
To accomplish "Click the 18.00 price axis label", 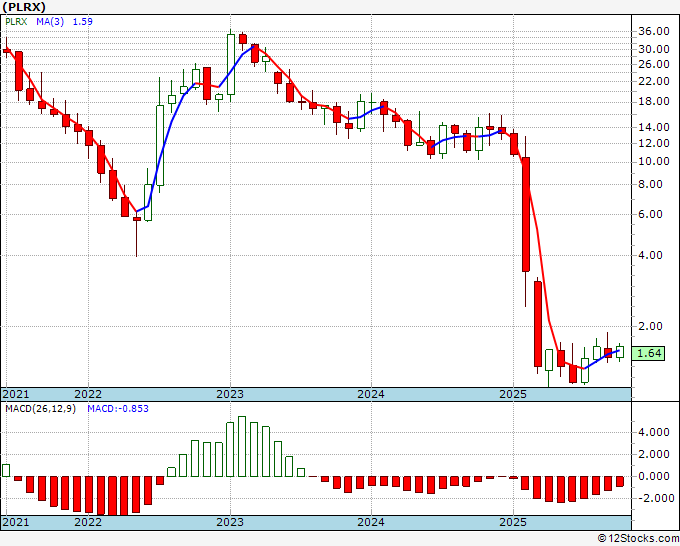I will [654, 101].
